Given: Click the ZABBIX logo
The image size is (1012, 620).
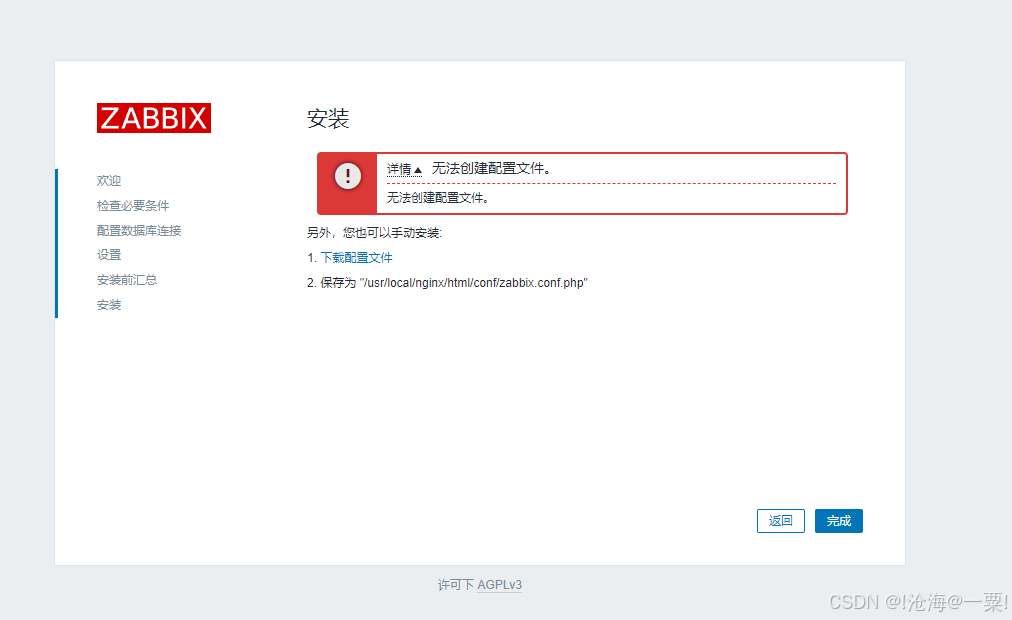Looking at the screenshot, I should [154, 118].
